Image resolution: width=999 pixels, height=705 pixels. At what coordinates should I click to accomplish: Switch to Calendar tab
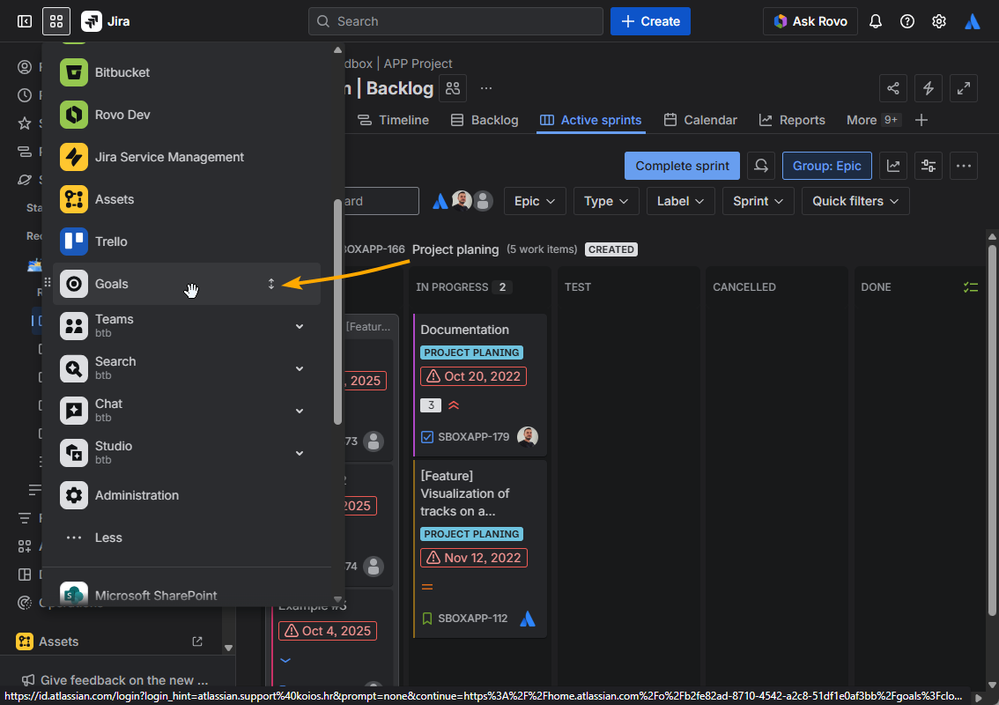[x=700, y=120]
